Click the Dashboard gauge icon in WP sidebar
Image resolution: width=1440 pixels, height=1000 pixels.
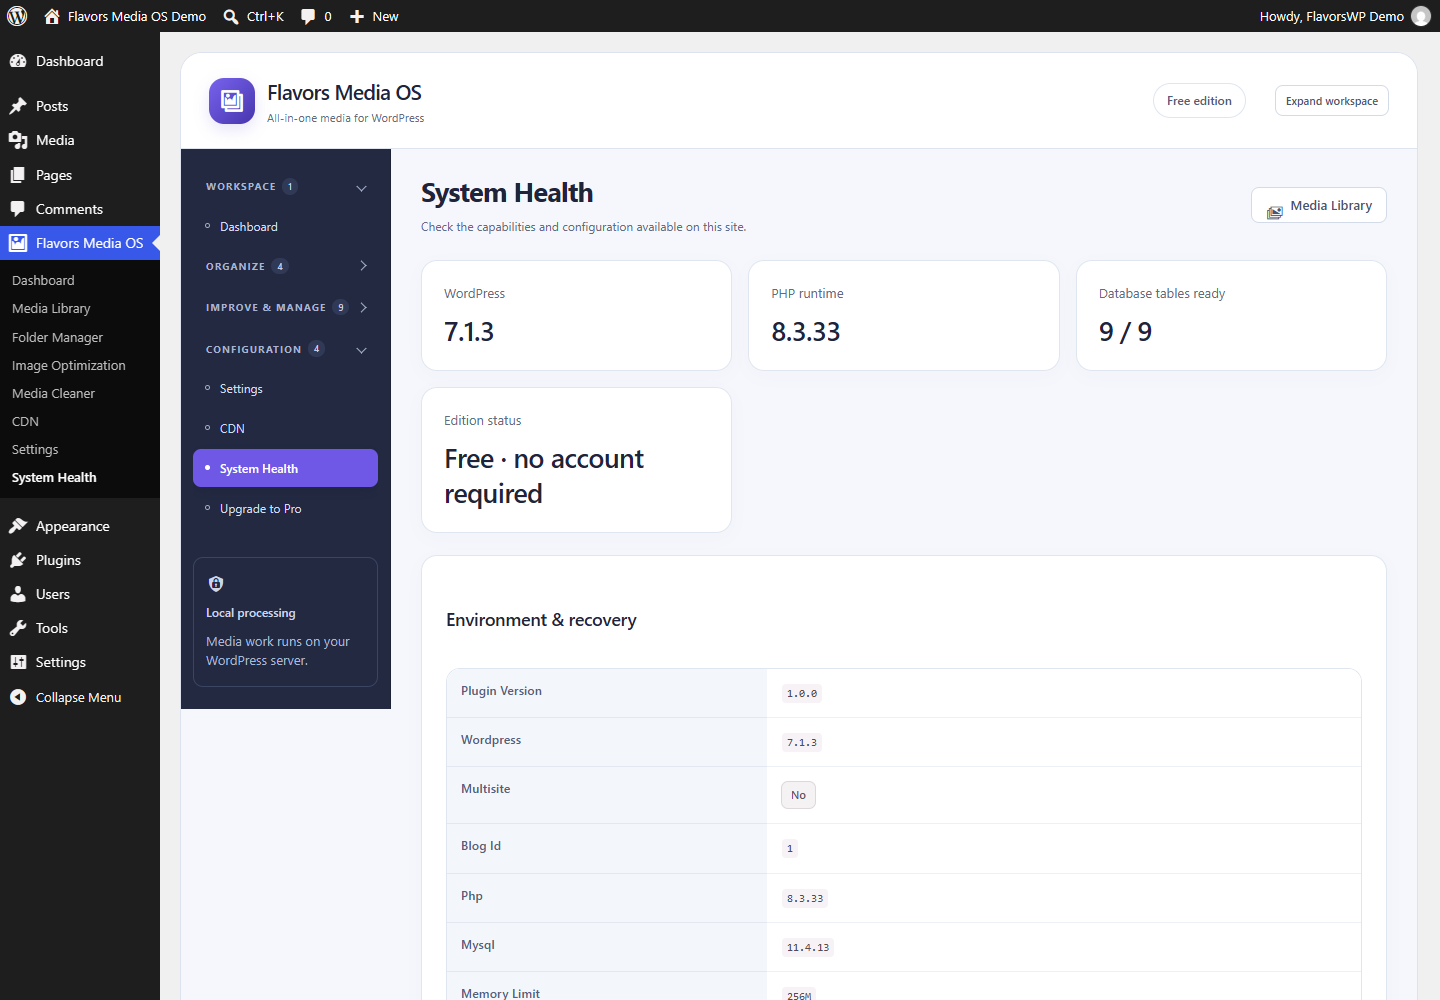point(18,61)
